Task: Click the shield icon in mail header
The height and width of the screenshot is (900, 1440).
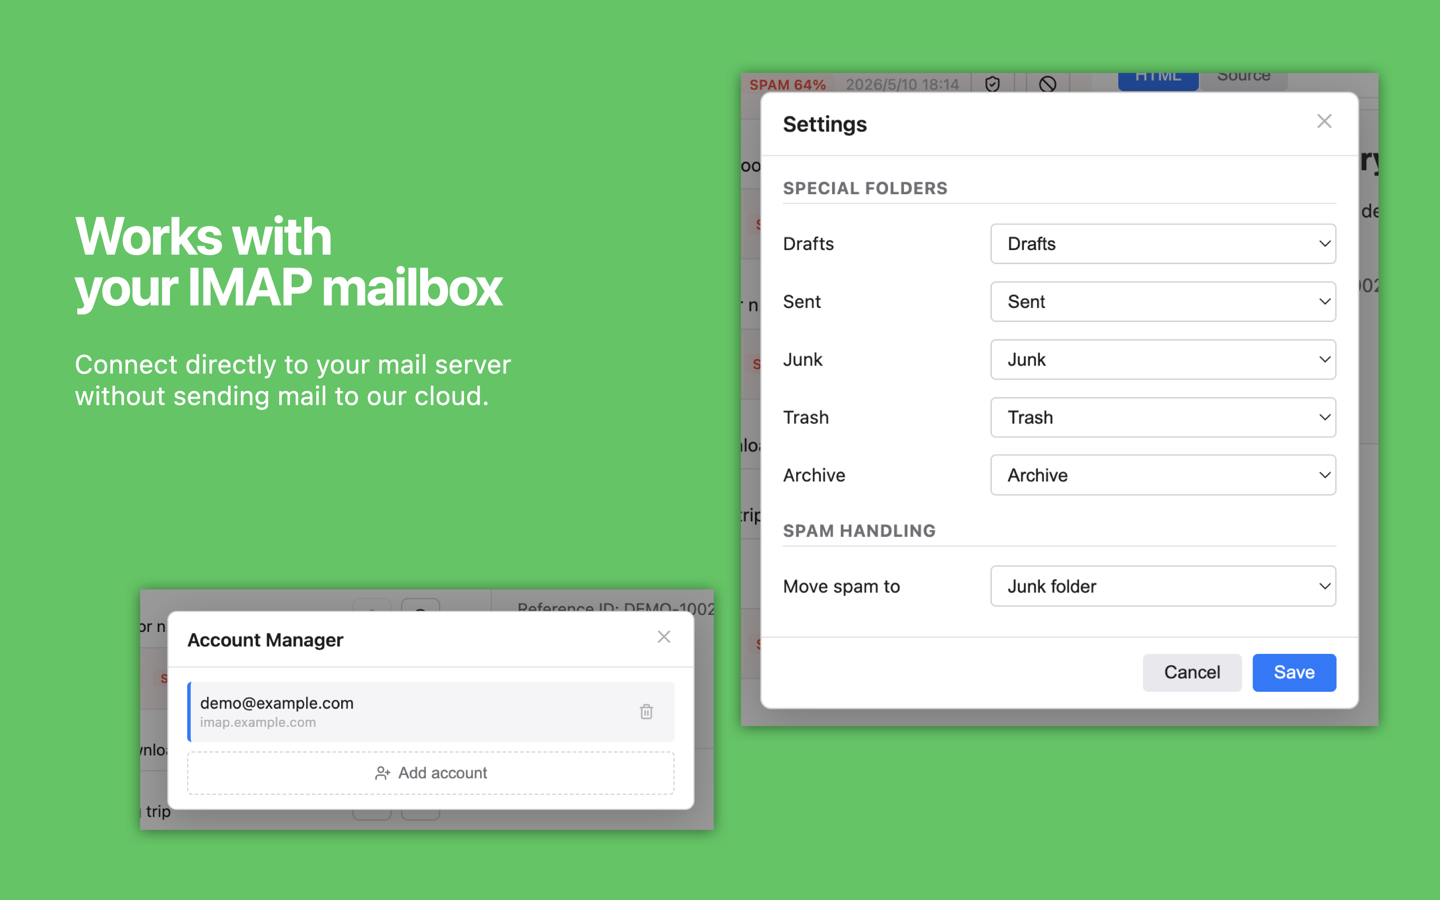Action: pos(992,84)
